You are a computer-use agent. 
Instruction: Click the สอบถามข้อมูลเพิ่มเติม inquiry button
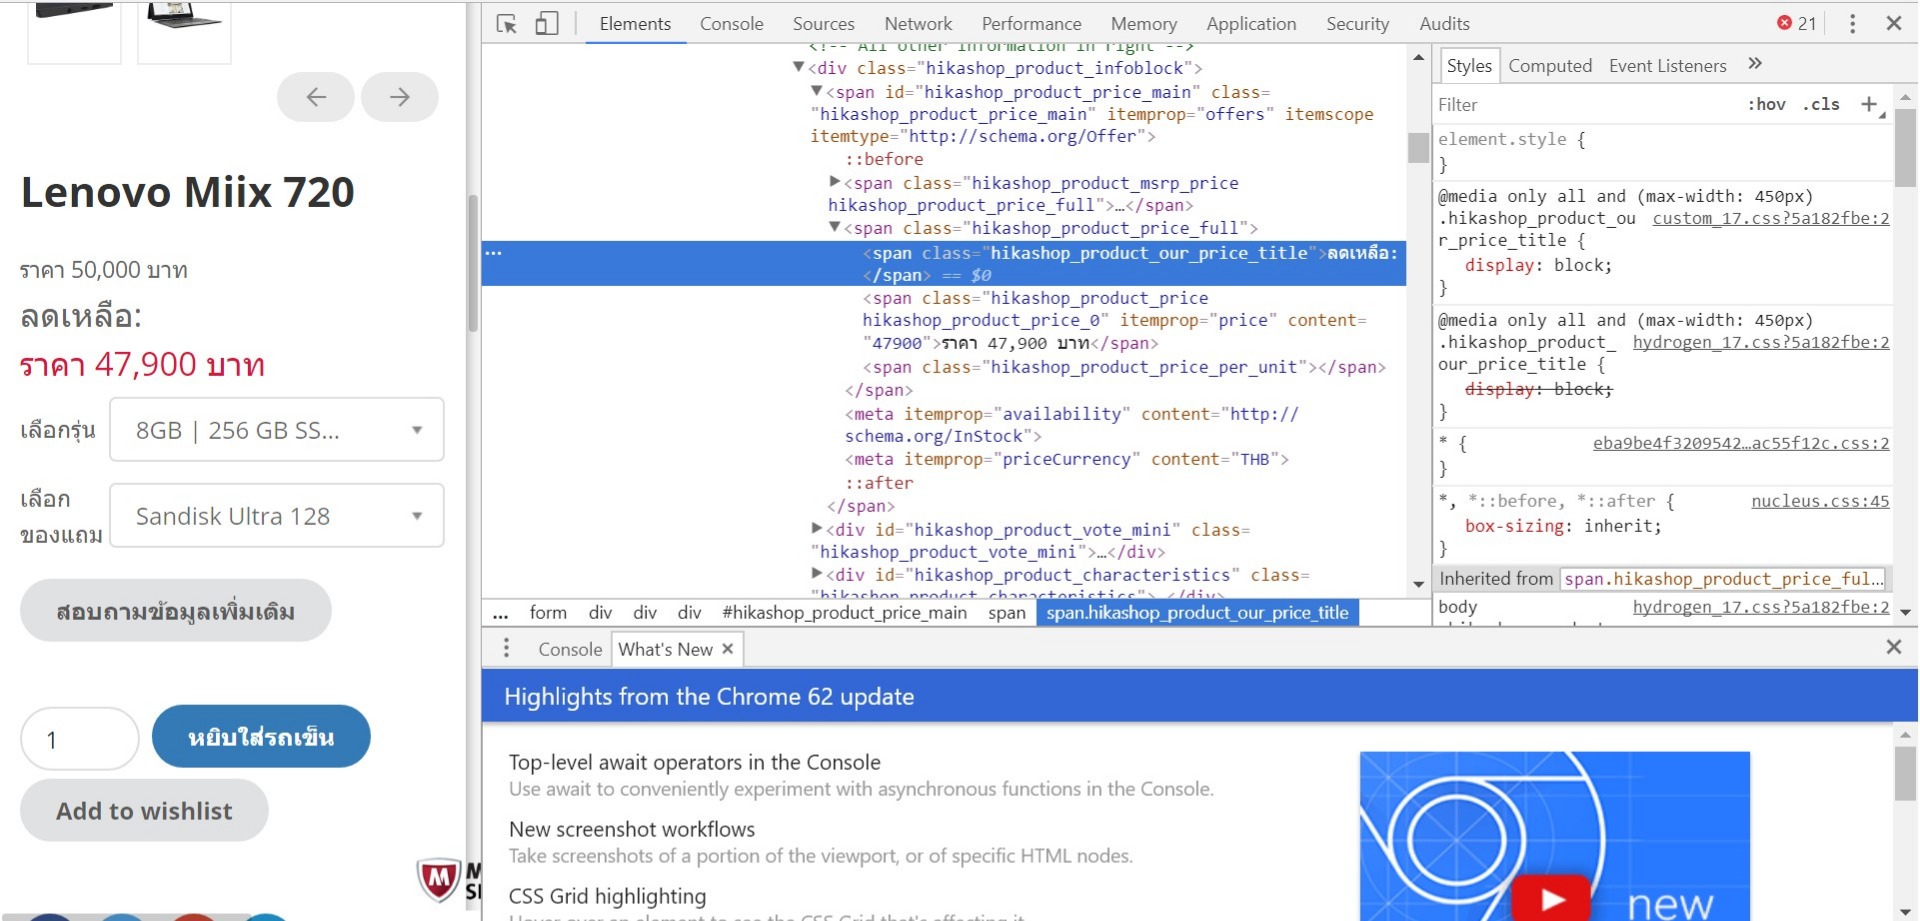176,611
